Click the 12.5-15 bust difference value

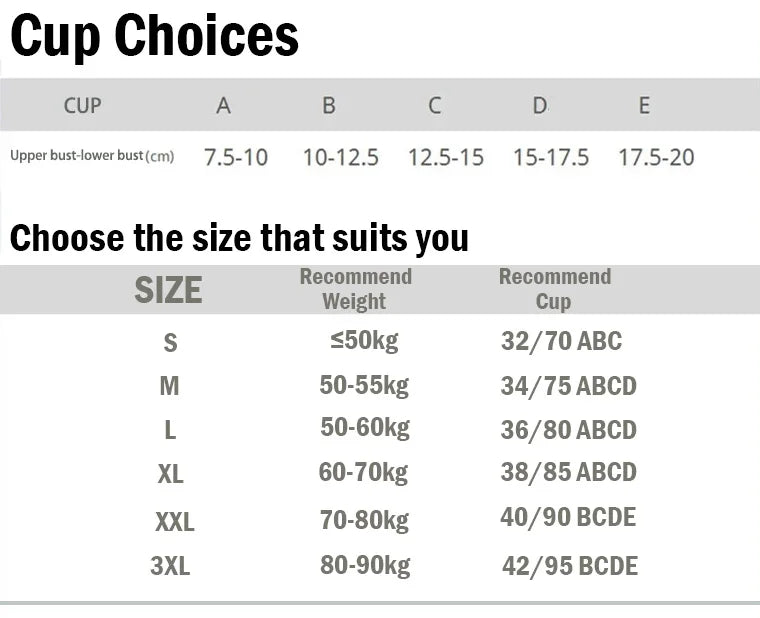(x=446, y=157)
